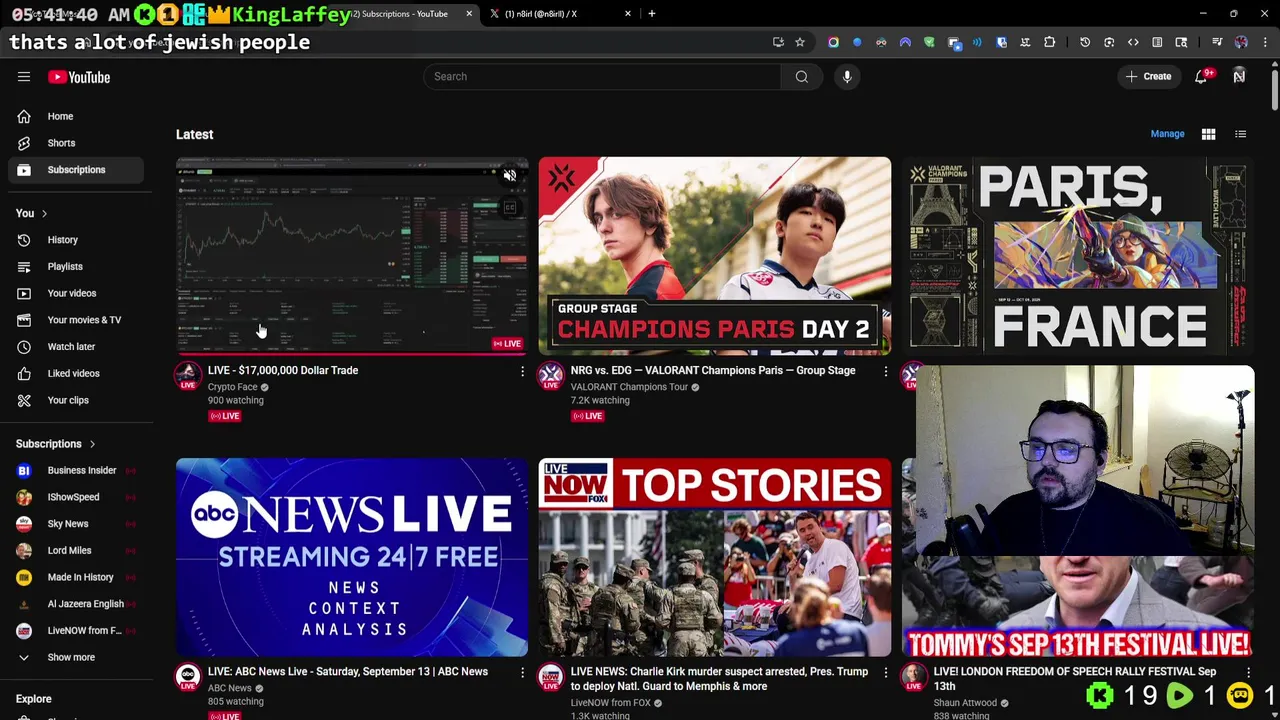Open the '$17,000,000 Dollar Trade' title

click(283, 370)
